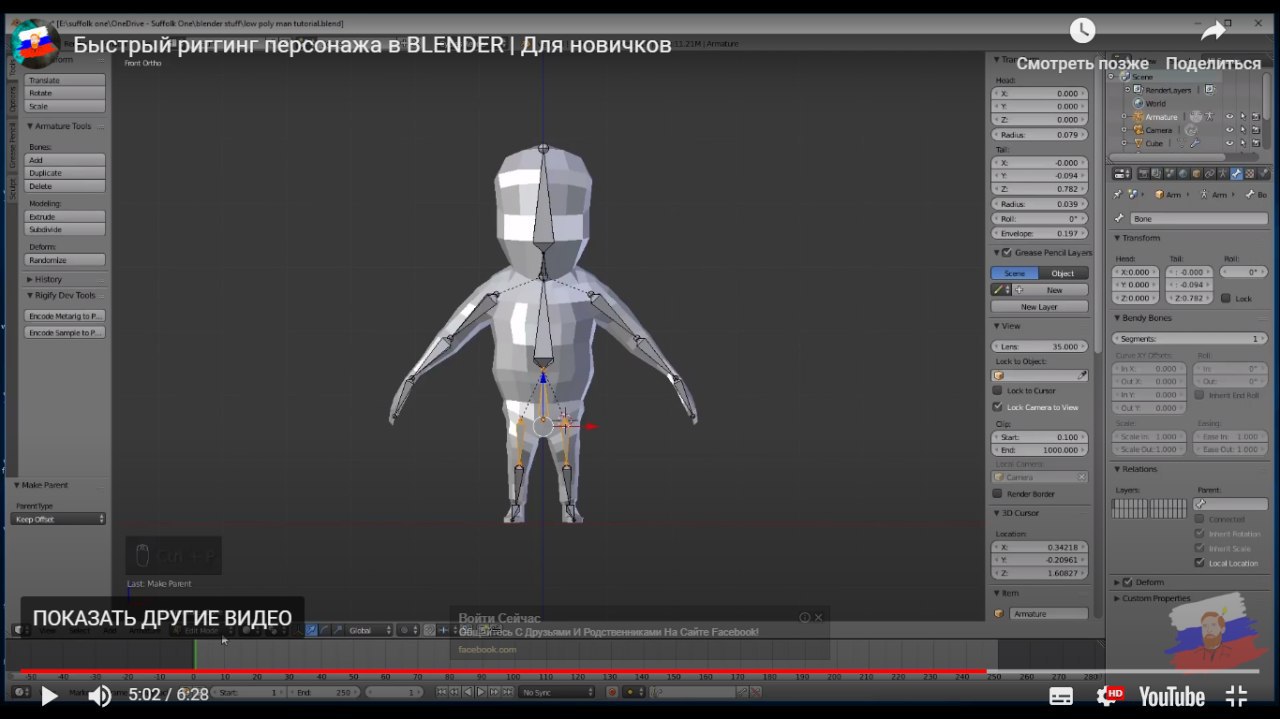Click the New Layer button

(1039, 307)
